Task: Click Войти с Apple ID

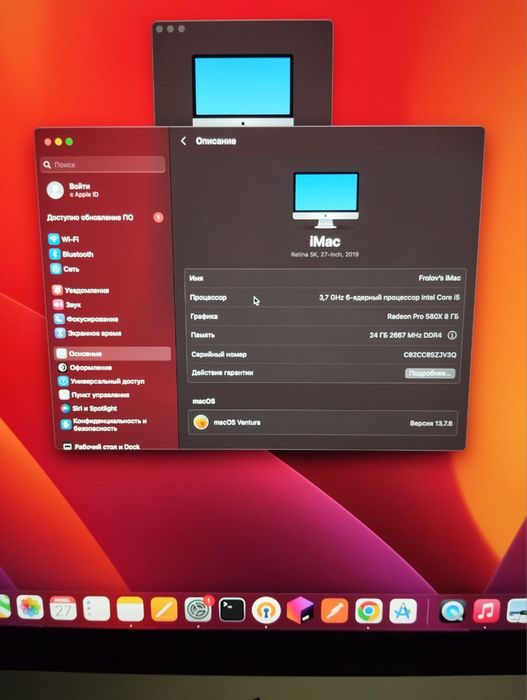Action: pyautogui.click(x=74, y=190)
